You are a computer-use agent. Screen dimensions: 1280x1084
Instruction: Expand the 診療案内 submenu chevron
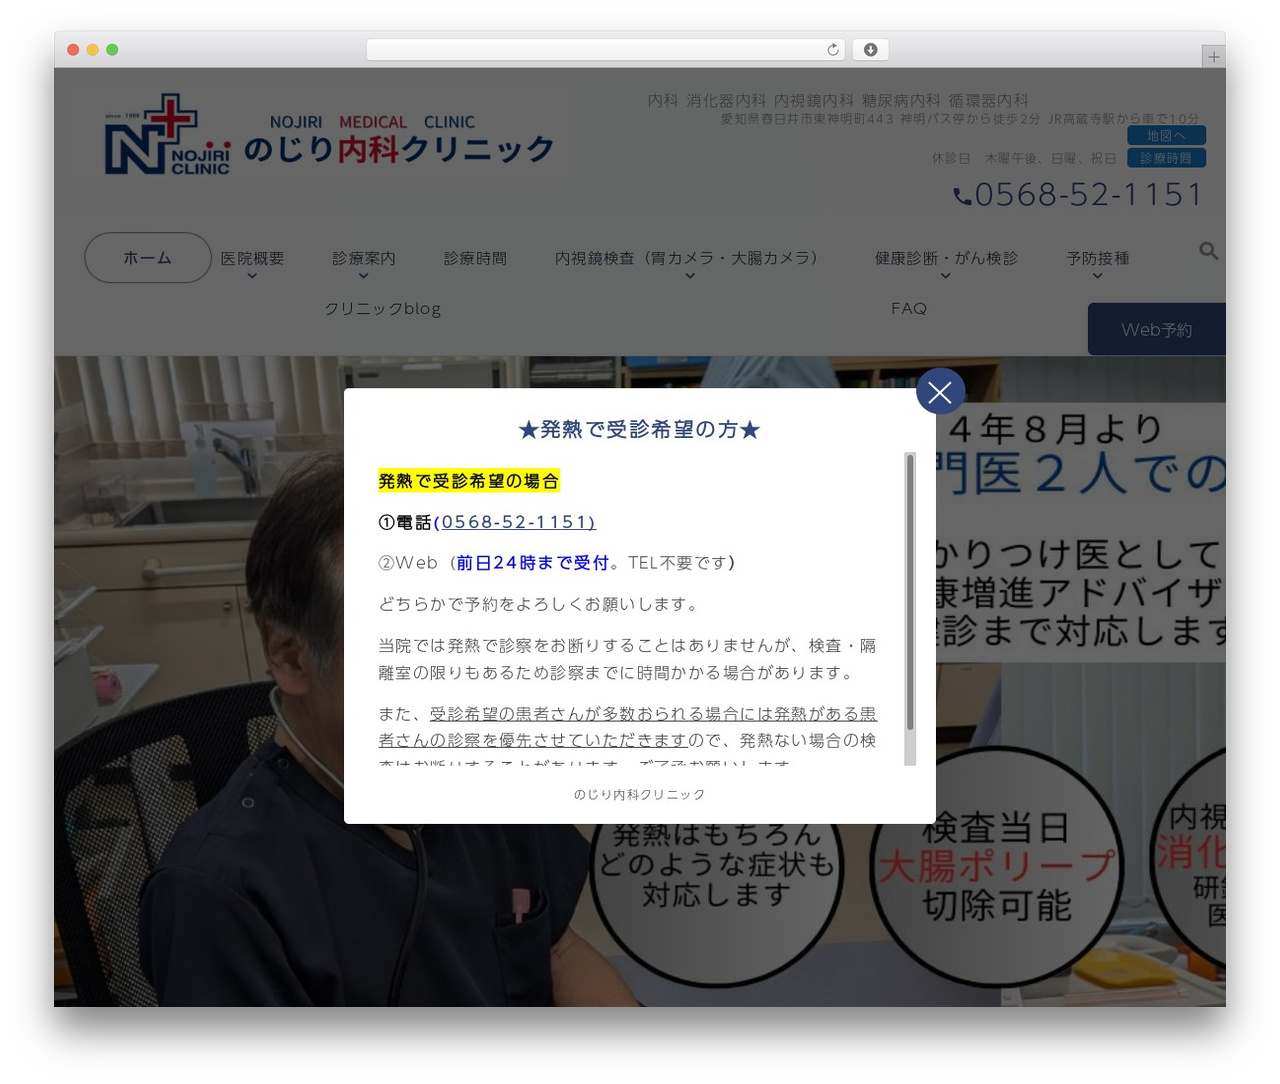[x=364, y=277]
